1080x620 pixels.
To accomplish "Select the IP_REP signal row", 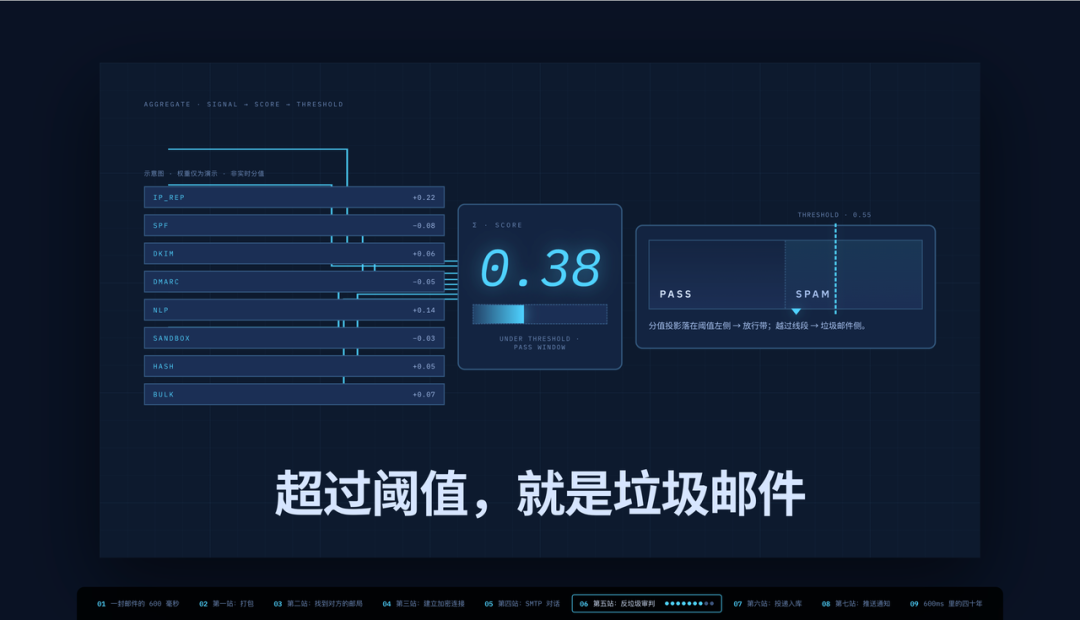I will [294, 197].
